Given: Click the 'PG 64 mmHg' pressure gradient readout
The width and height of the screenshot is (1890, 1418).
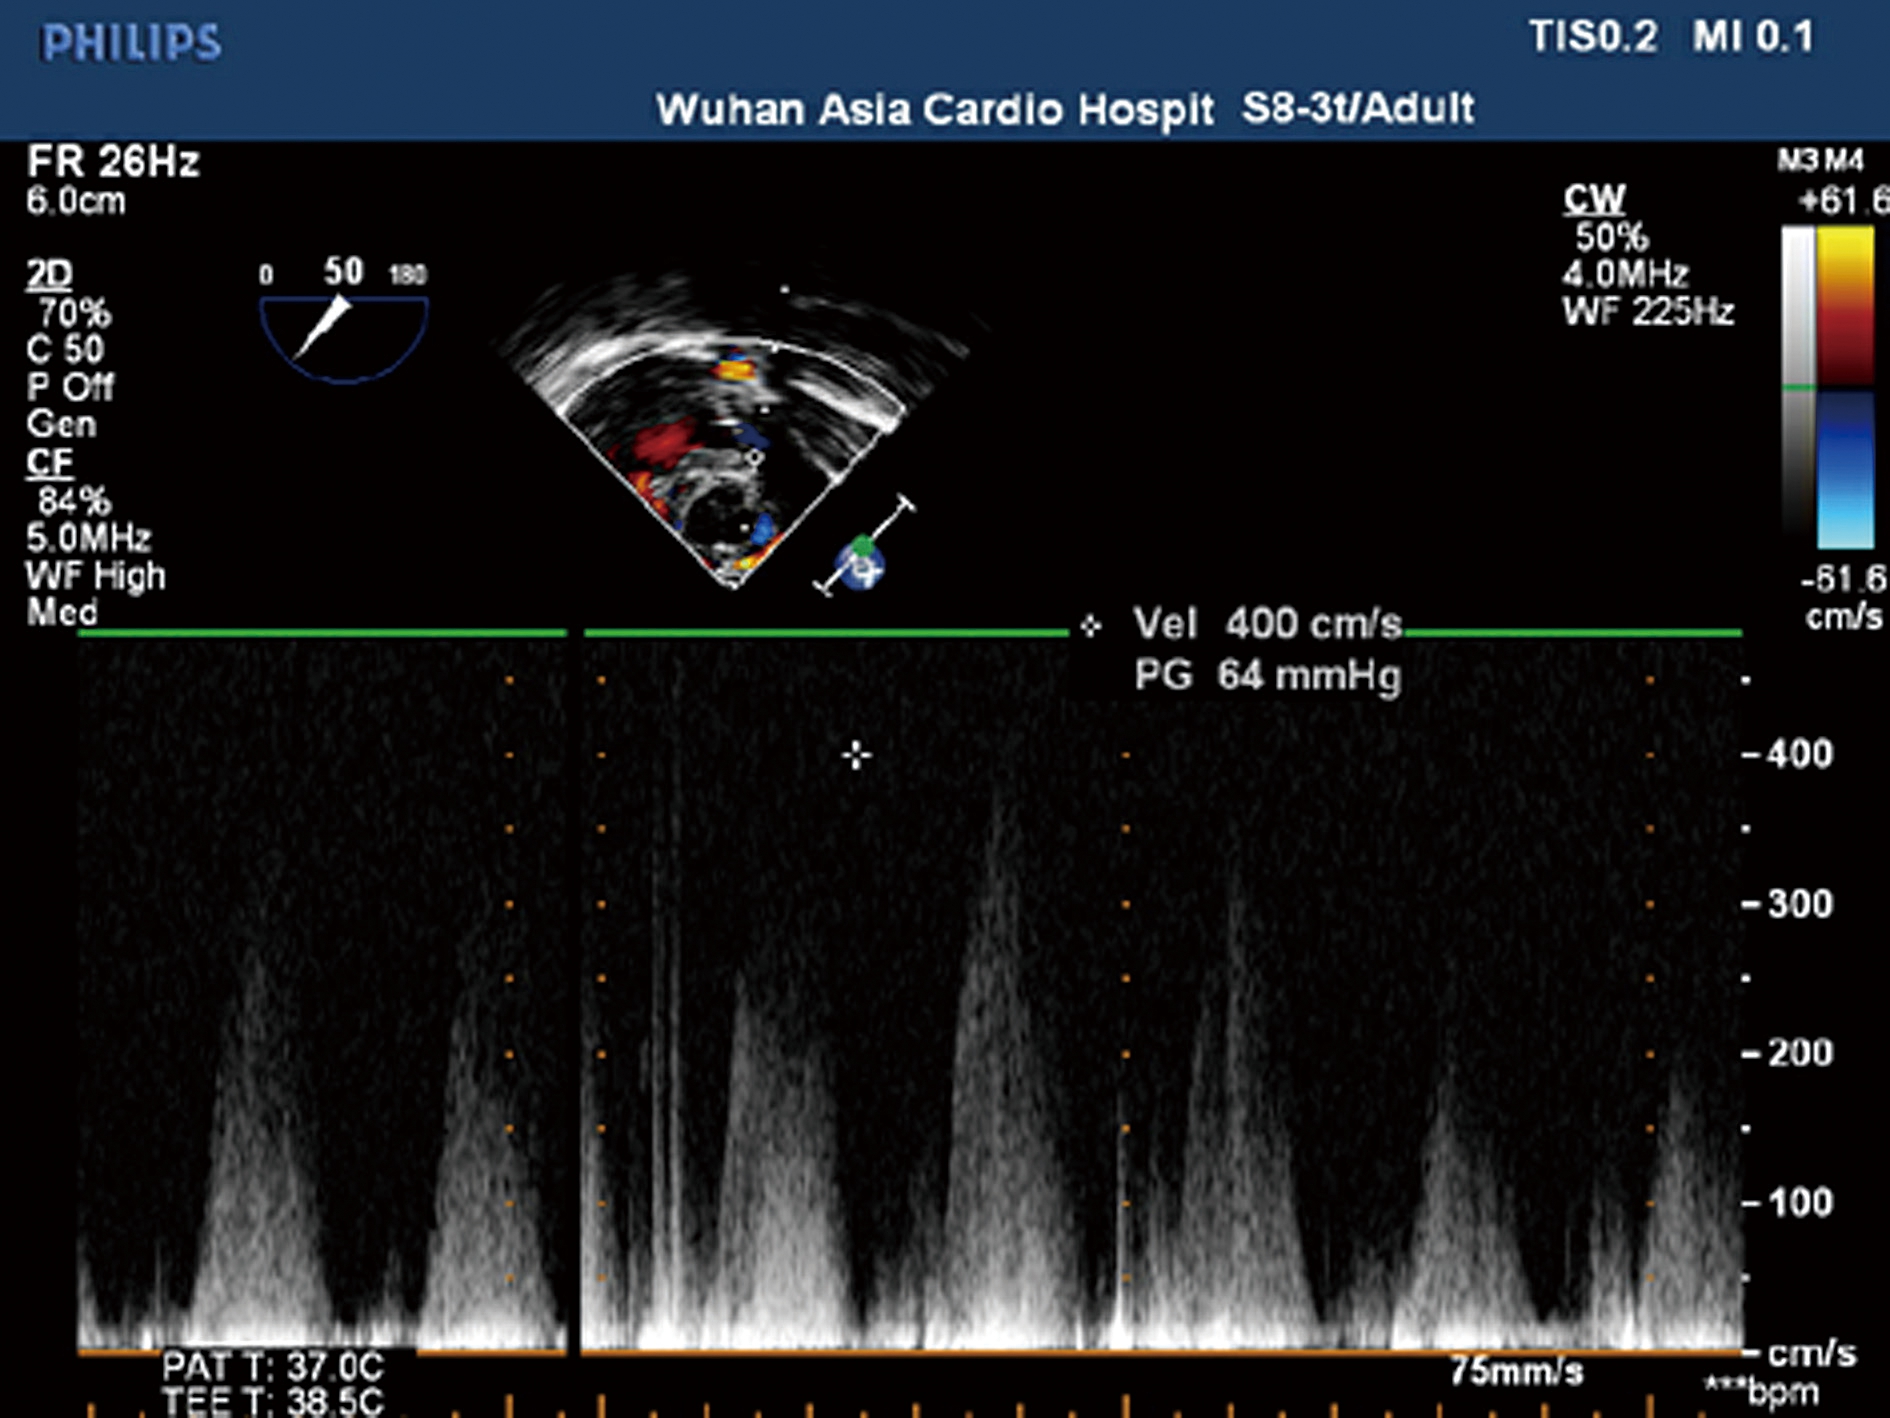Looking at the screenshot, I should (x=1267, y=676).
